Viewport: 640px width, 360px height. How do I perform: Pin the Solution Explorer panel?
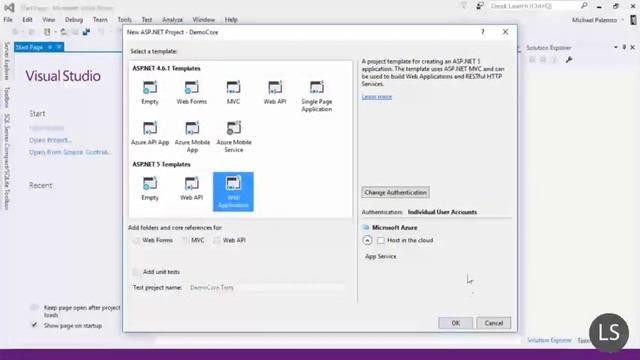(624, 47)
